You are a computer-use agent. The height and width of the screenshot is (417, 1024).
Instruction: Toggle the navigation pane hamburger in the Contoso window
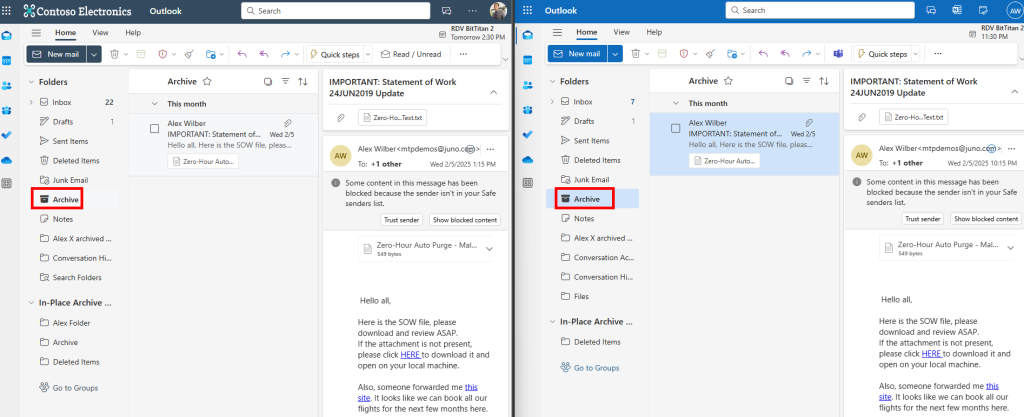point(36,33)
